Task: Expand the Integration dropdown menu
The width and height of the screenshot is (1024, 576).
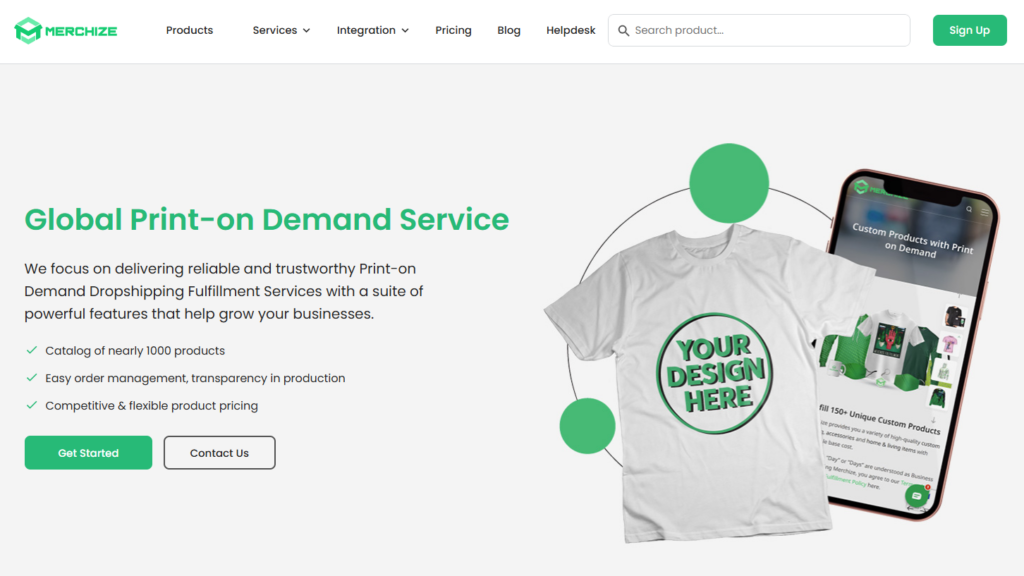Action: tap(372, 31)
